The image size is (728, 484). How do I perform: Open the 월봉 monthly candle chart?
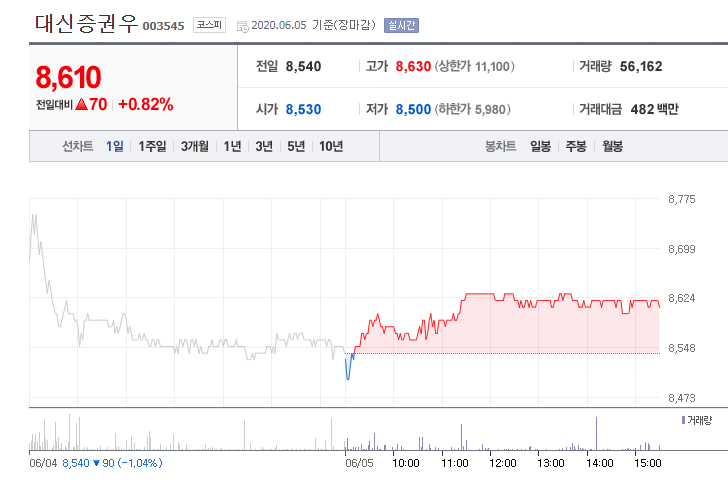[612, 146]
